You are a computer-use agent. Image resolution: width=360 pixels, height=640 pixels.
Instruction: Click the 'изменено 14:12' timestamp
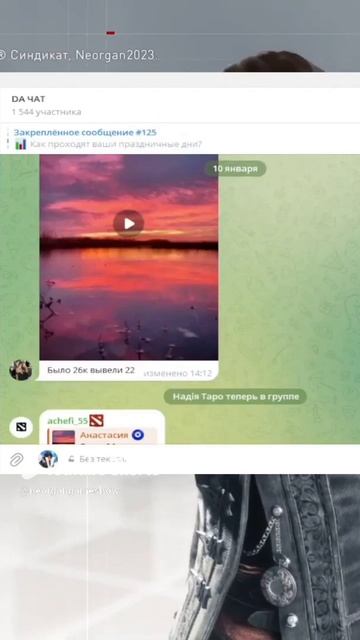tap(178, 373)
